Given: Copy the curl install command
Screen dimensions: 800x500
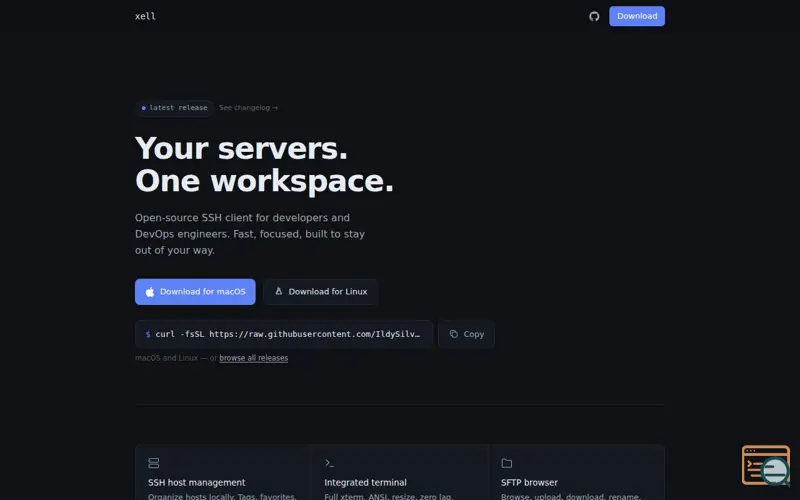Looking at the screenshot, I should [x=466, y=334].
